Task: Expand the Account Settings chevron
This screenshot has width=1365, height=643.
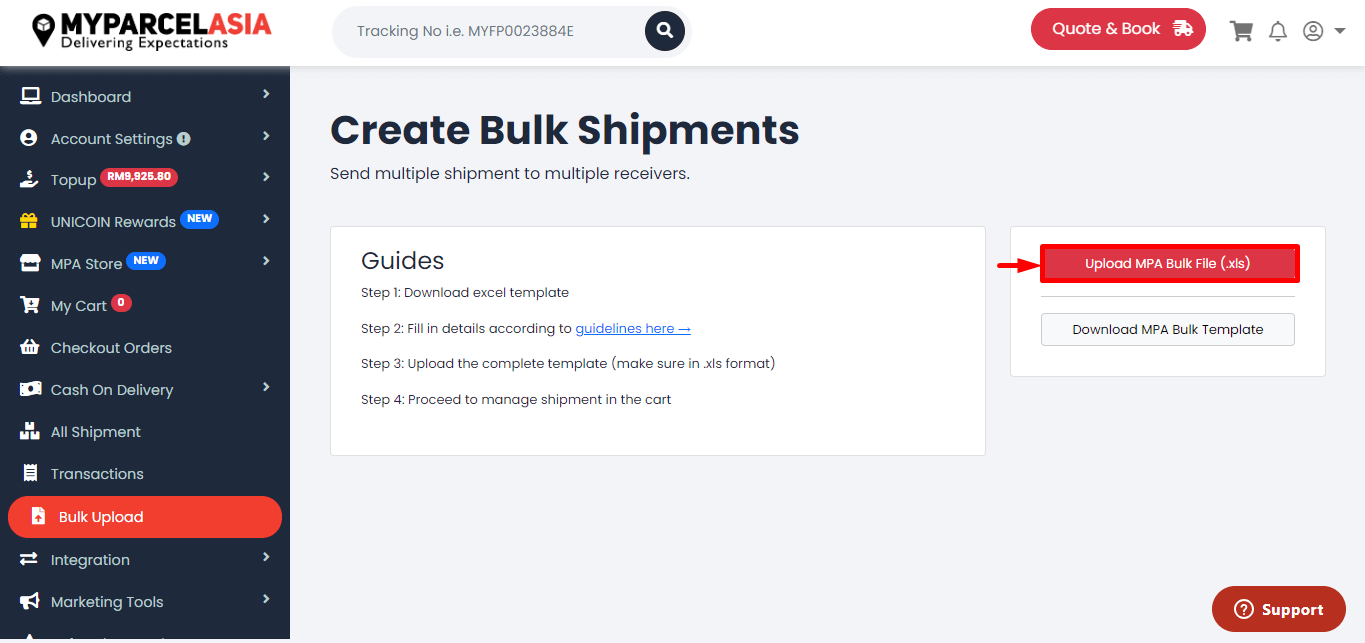Action: coord(266,136)
